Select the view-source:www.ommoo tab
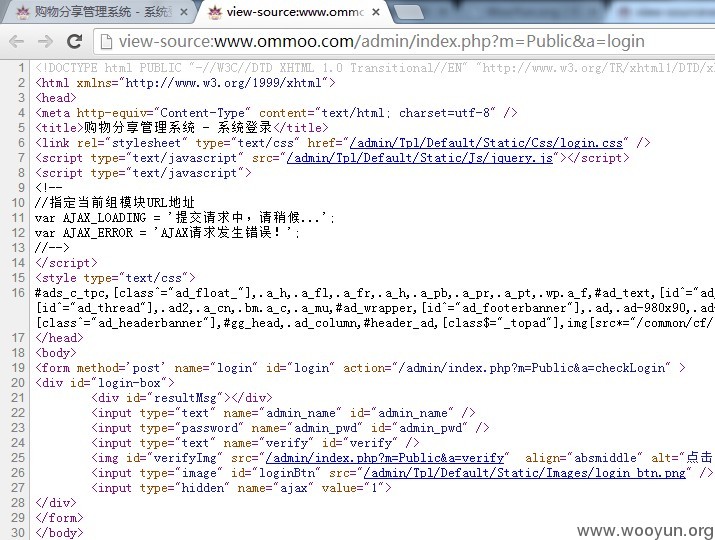Viewport: 715px width, 540px height. [295, 12]
